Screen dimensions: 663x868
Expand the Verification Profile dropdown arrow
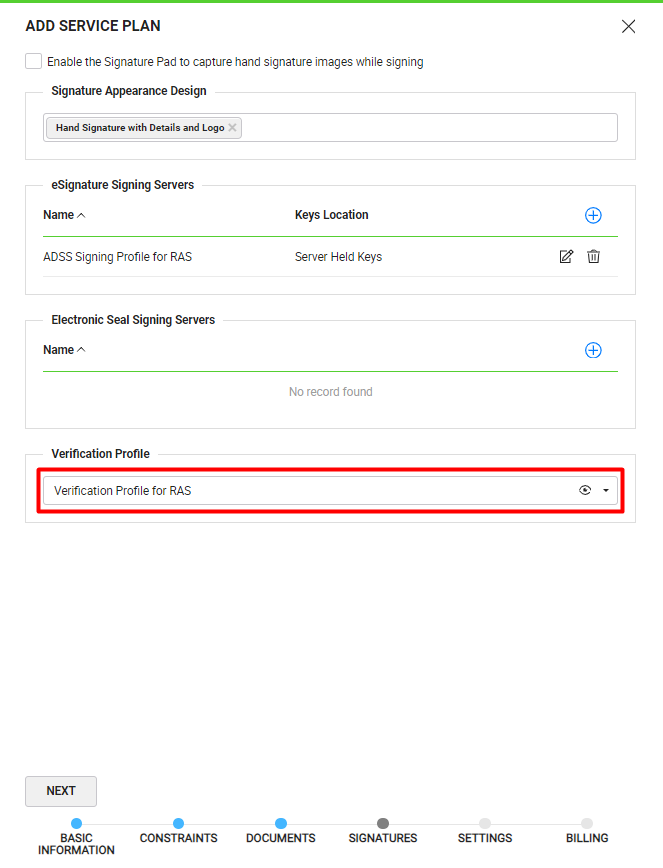(606, 491)
